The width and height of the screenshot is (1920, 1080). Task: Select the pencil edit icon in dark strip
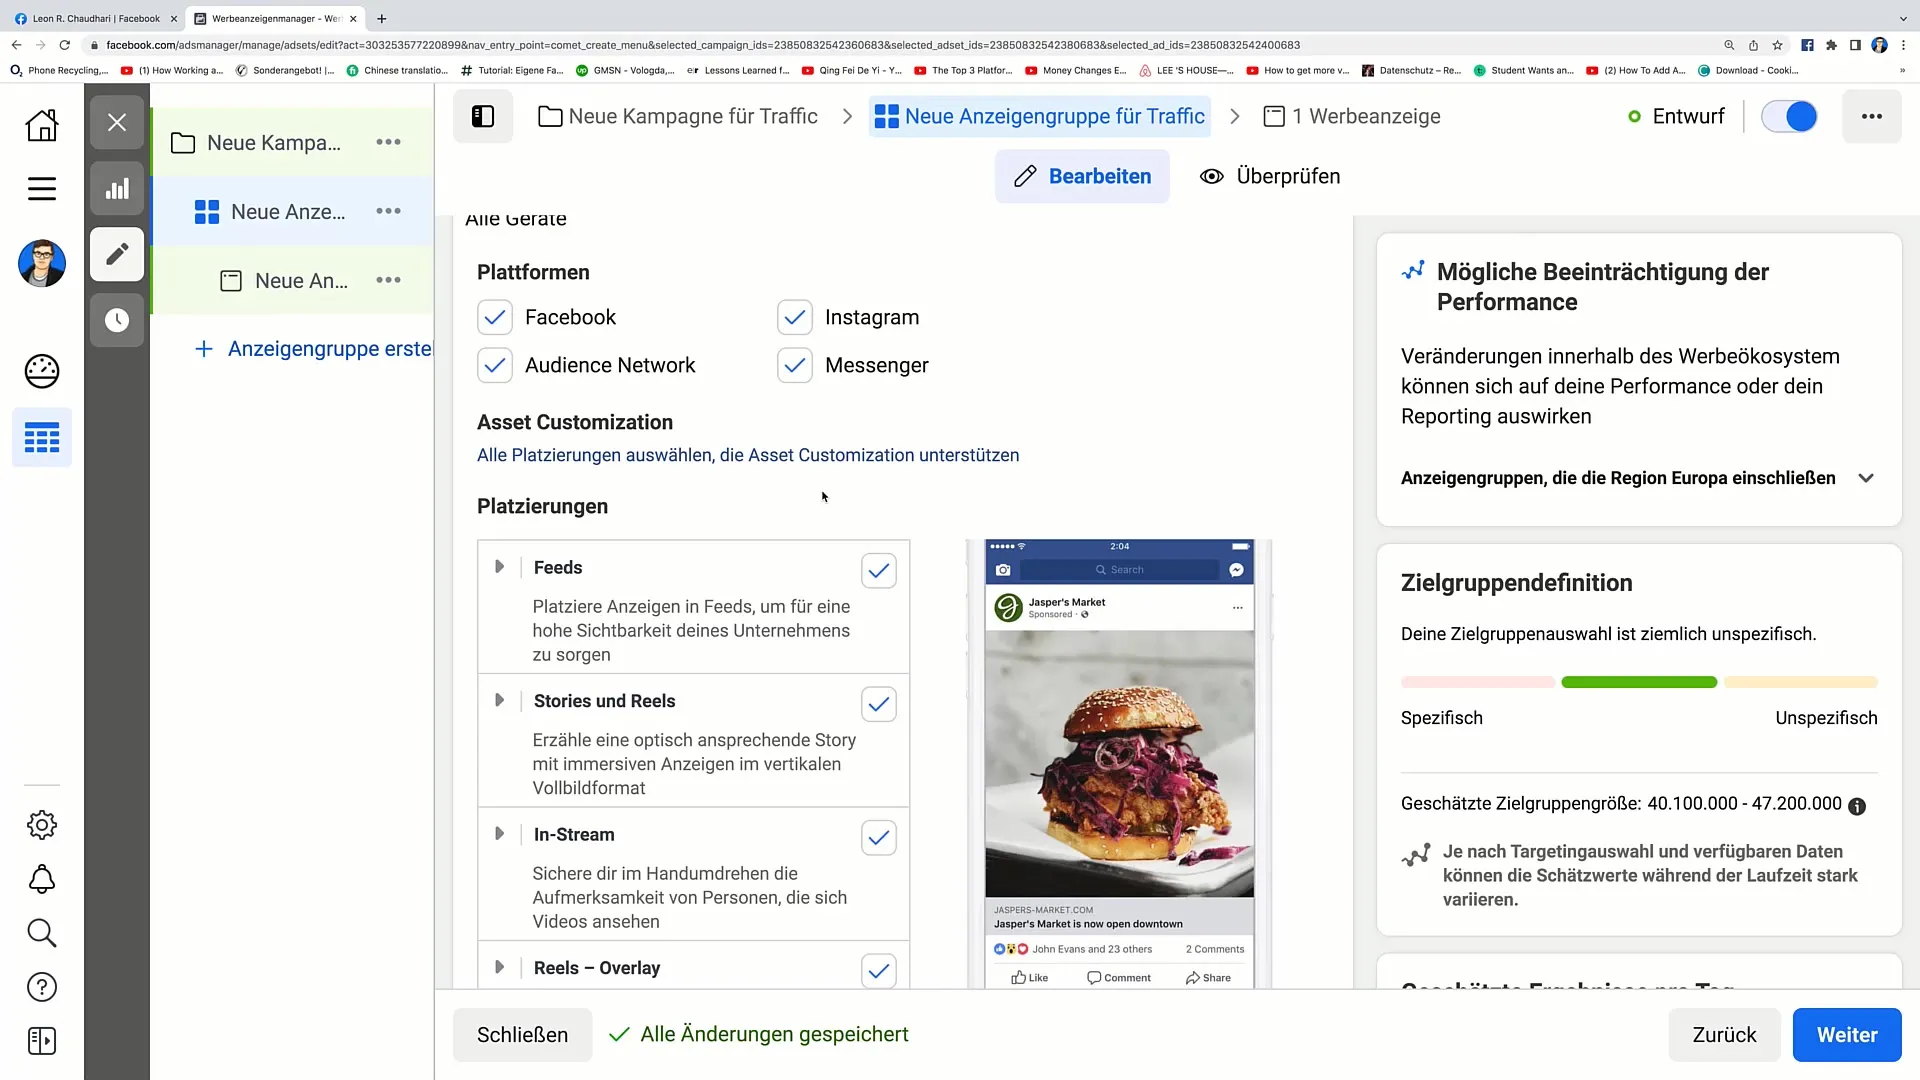pyautogui.click(x=117, y=254)
